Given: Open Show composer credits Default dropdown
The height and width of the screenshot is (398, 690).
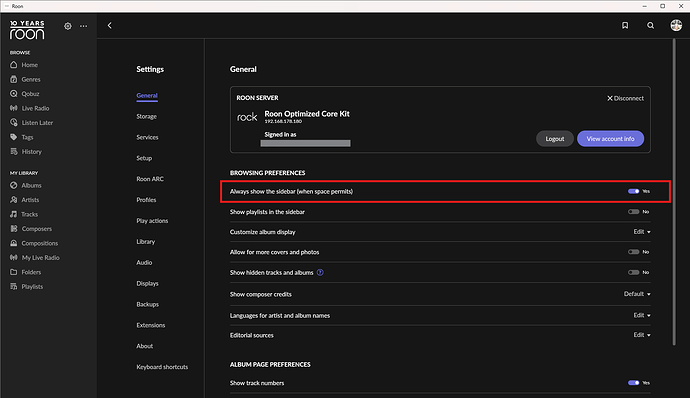Looking at the screenshot, I should pos(637,294).
